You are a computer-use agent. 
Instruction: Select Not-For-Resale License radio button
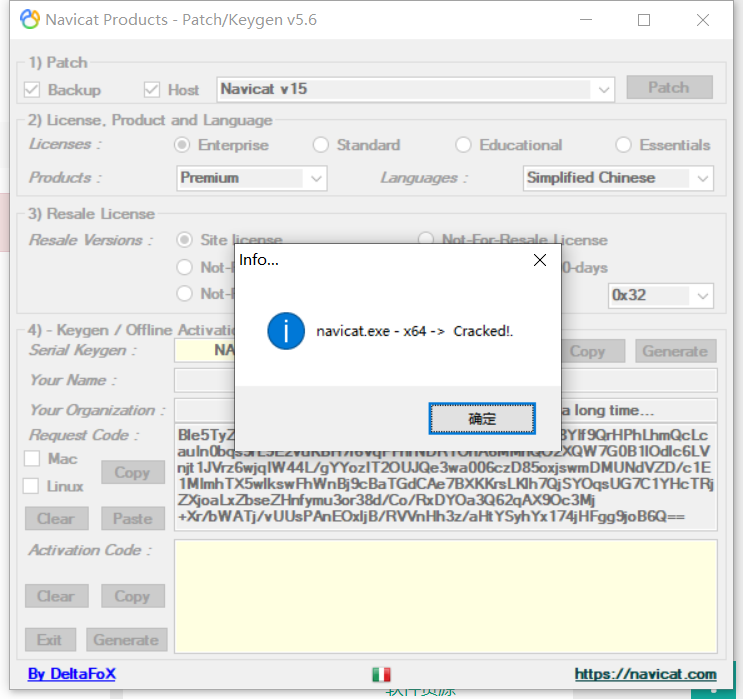coord(426,239)
